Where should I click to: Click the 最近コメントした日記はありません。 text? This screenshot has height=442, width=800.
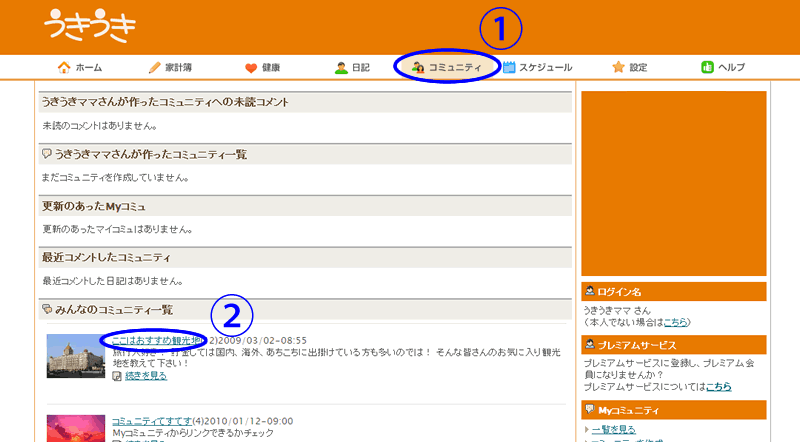pyautogui.click(x=113, y=281)
